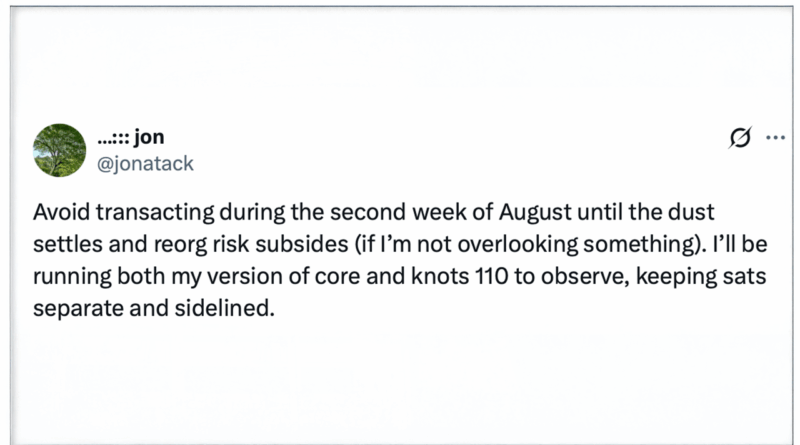
Task: Click the text 'knots 110' in the tweet
Action: click(x=460, y=276)
